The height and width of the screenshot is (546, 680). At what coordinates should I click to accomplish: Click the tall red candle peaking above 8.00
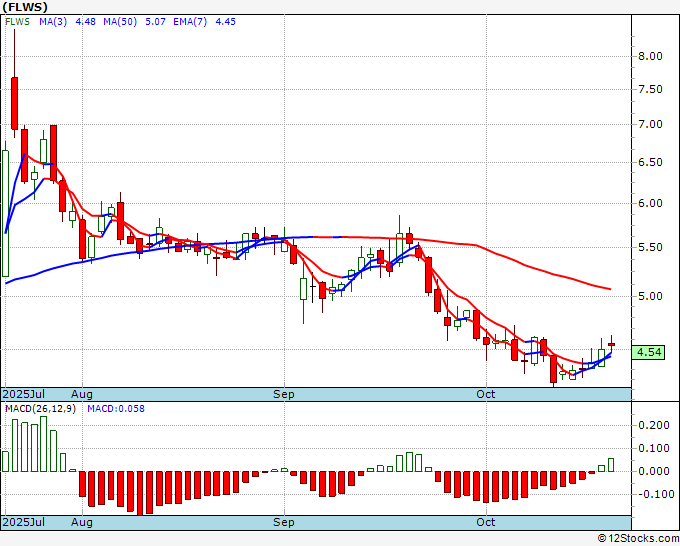point(14,103)
